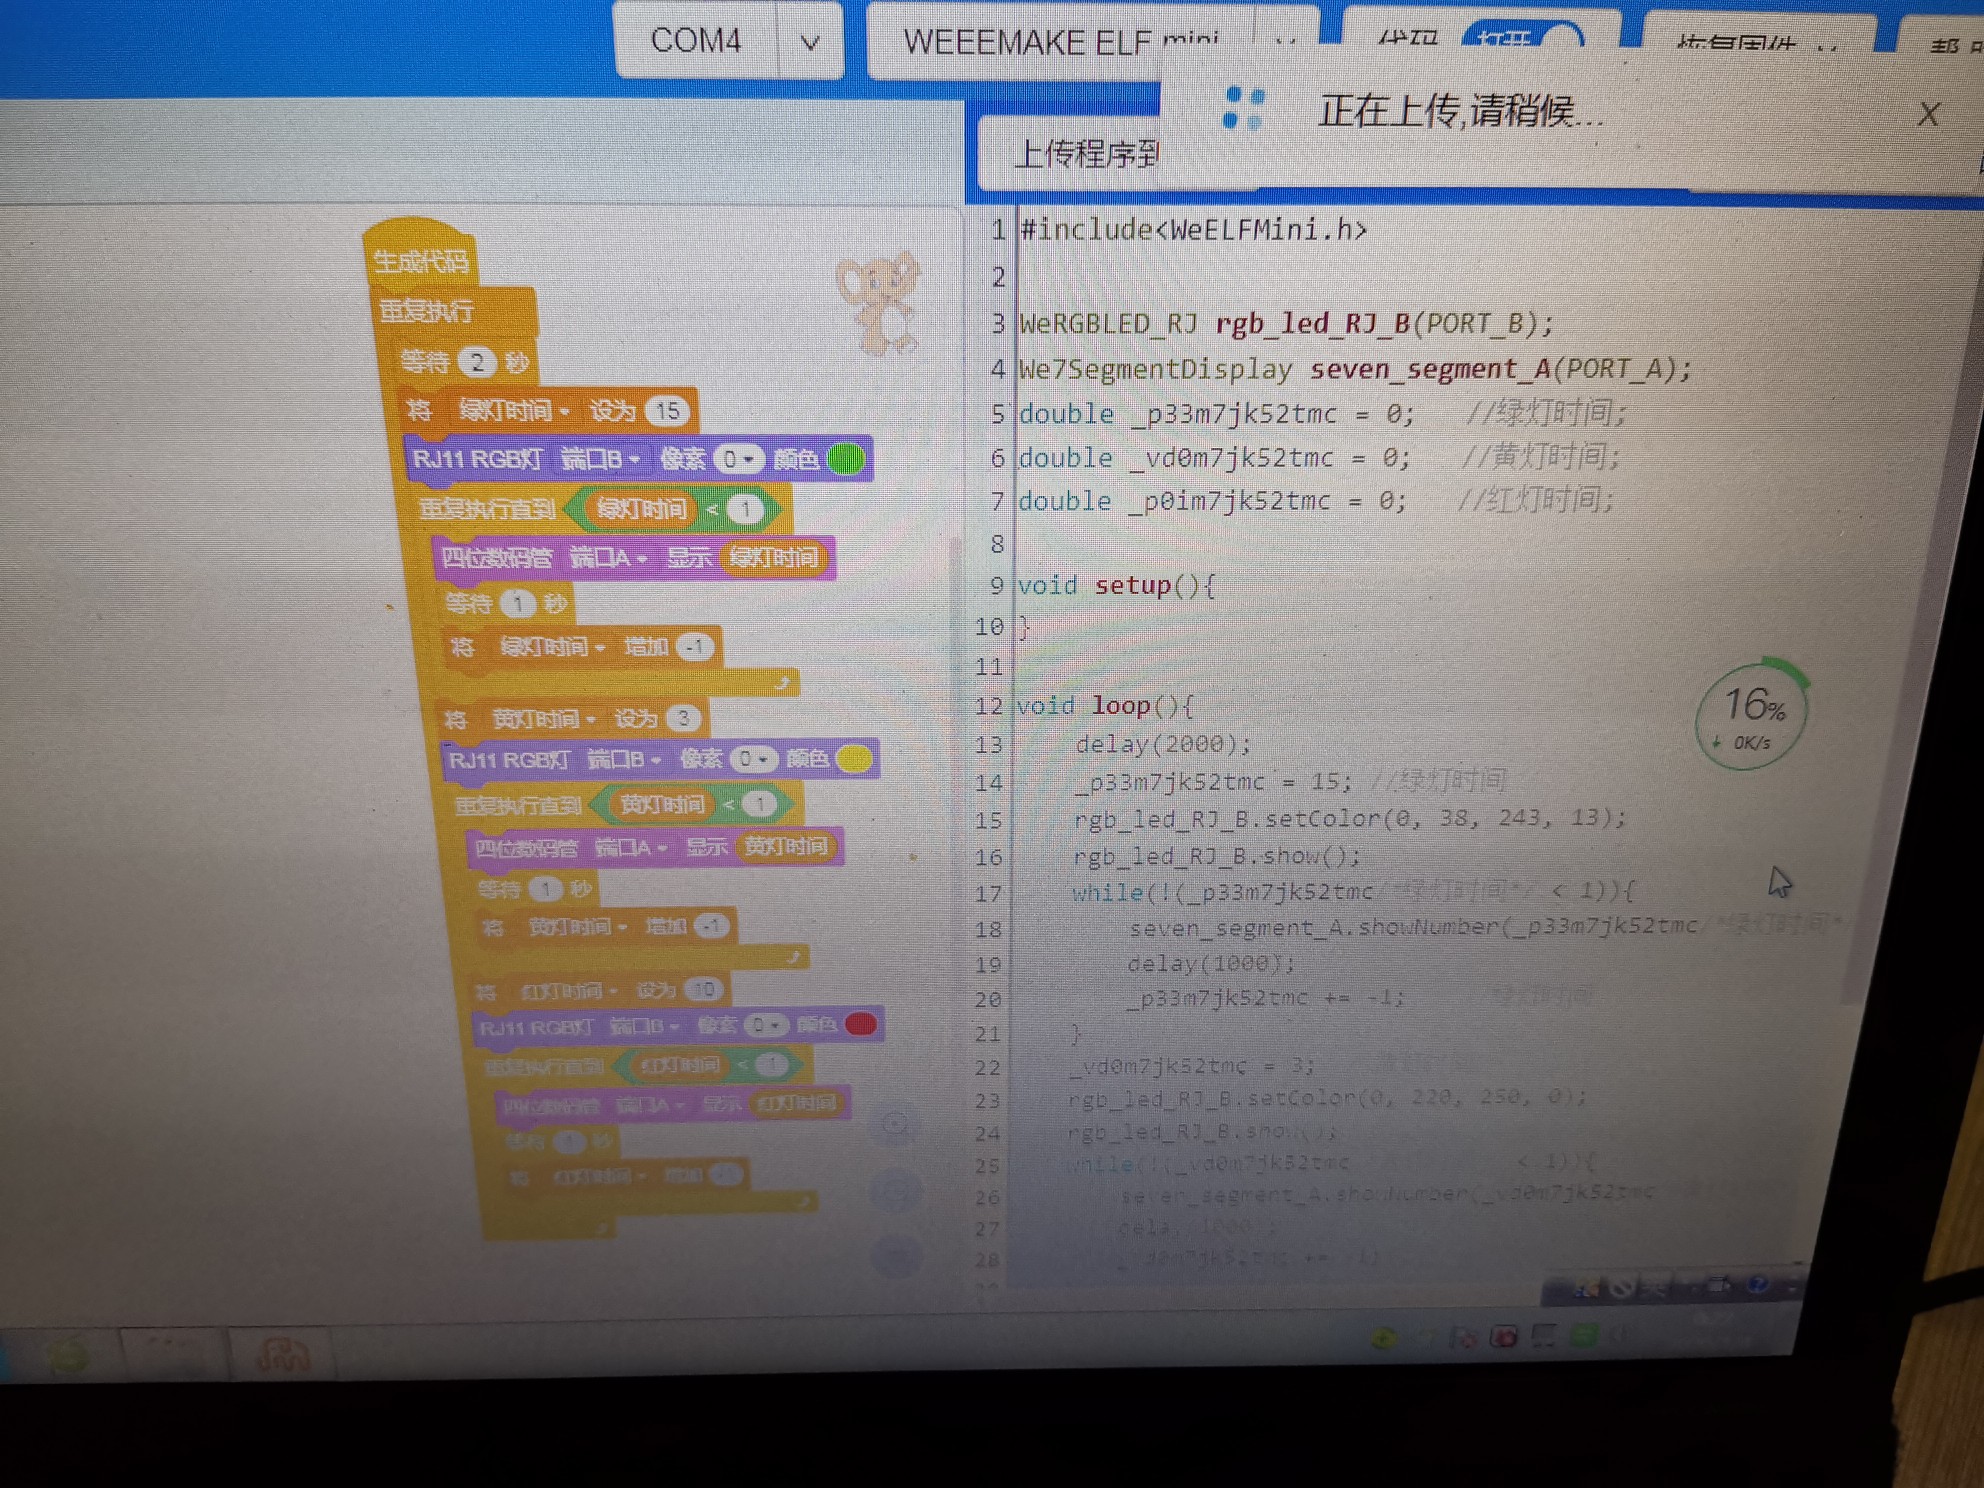This screenshot has width=1984, height=1488.
Task: Open the 端口A dropdown on first 四位数码管 block
Action: (x=608, y=557)
